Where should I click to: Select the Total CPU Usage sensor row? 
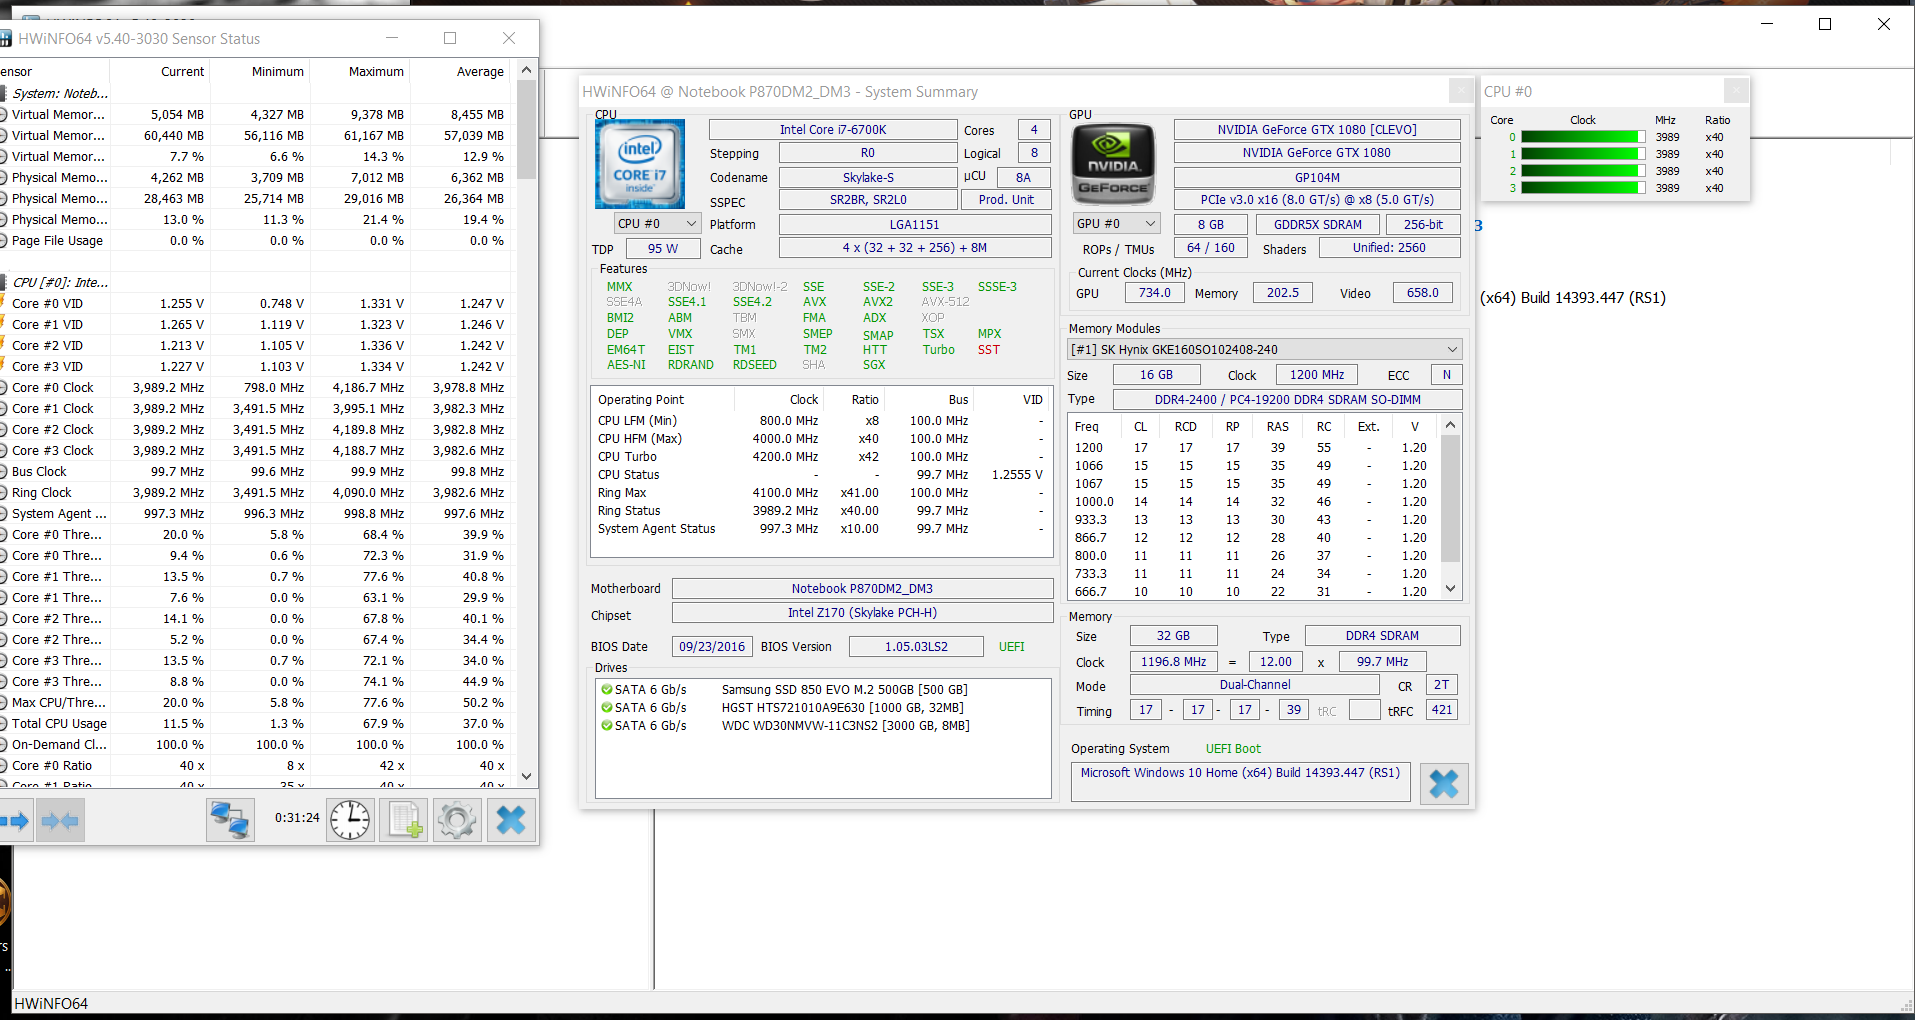point(60,724)
